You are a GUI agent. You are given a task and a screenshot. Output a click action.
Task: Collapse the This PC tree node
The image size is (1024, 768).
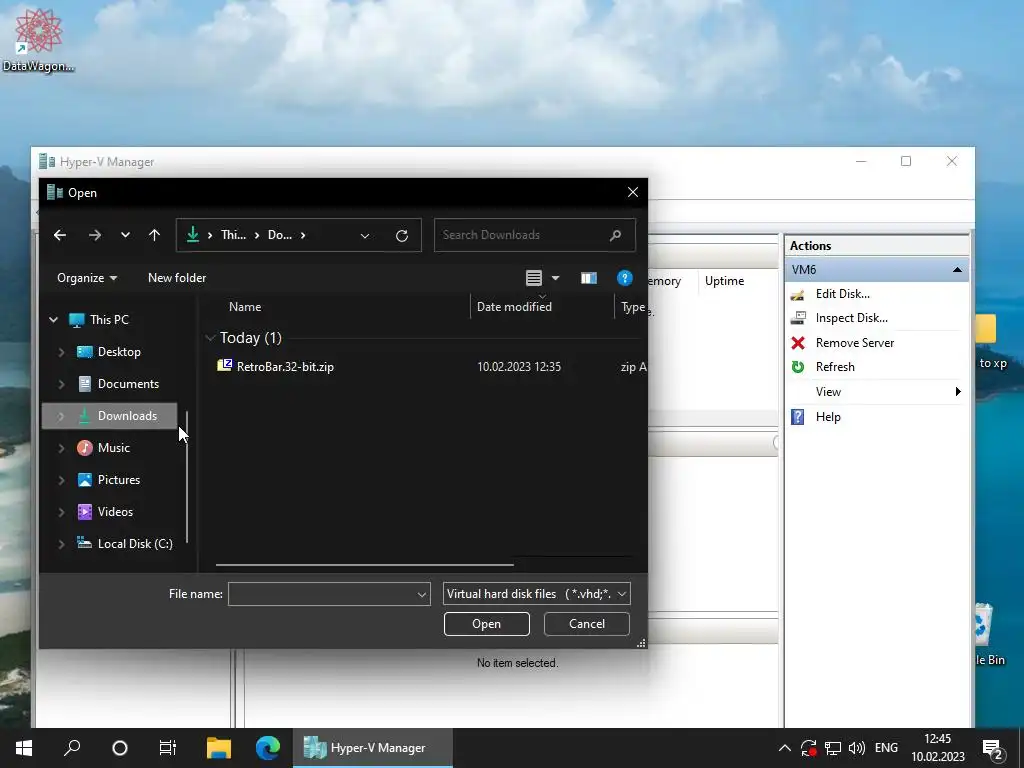pyautogui.click(x=54, y=320)
